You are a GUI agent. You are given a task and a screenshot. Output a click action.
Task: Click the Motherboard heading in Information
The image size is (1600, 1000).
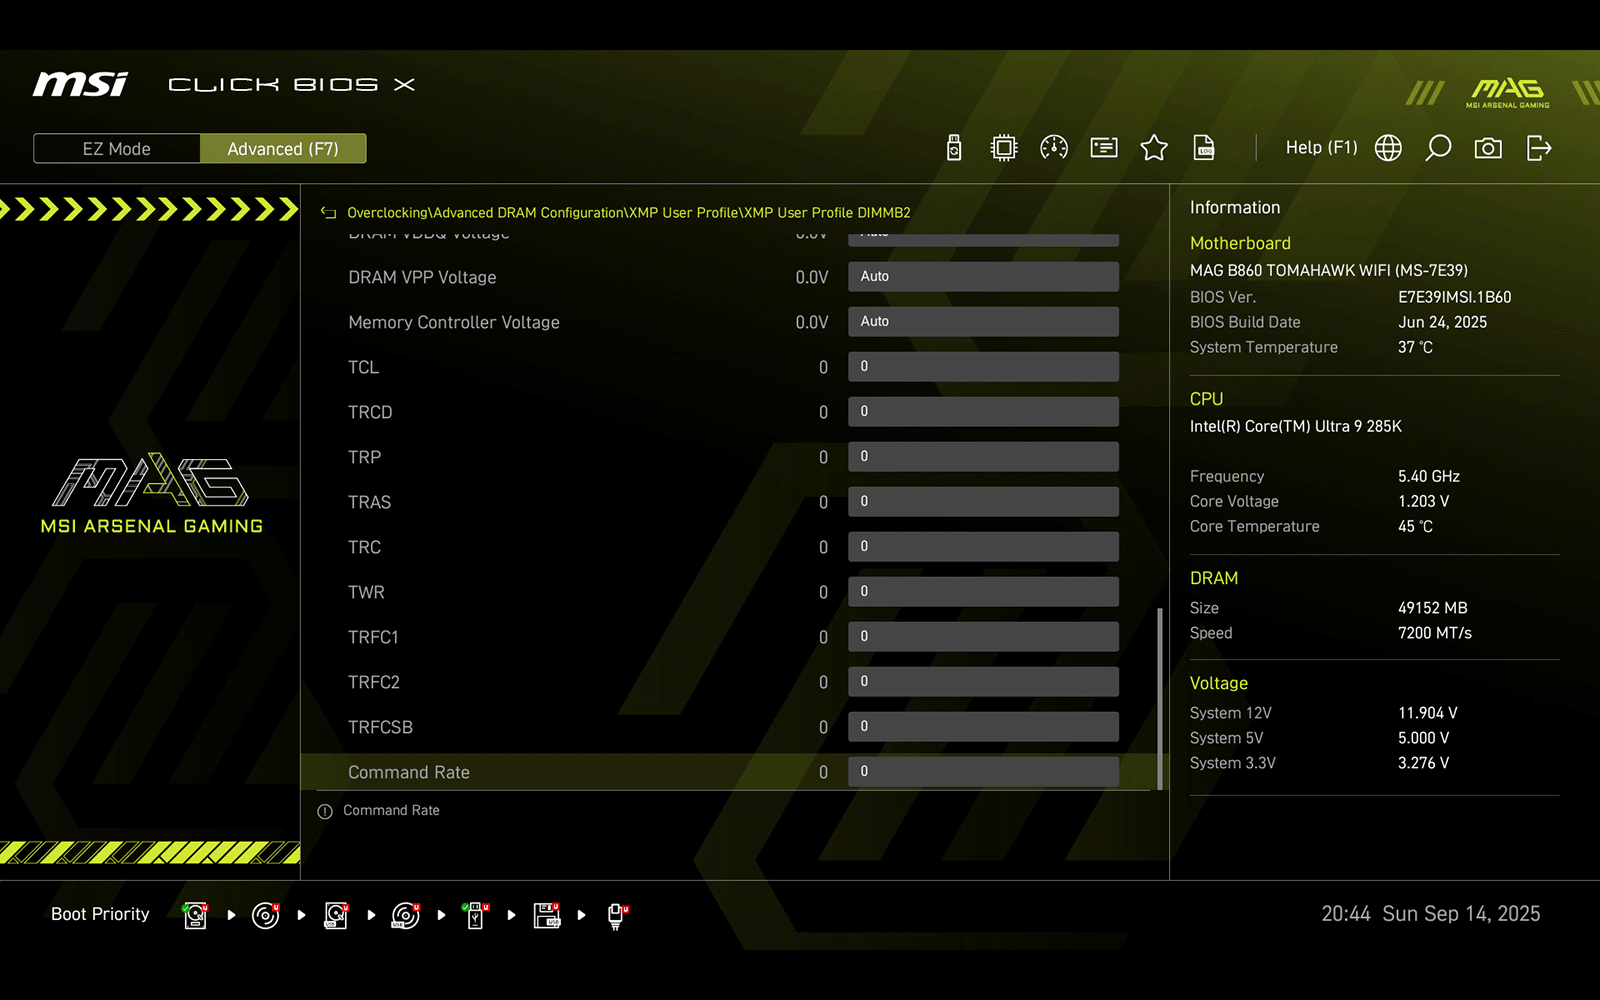tap(1240, 243)
